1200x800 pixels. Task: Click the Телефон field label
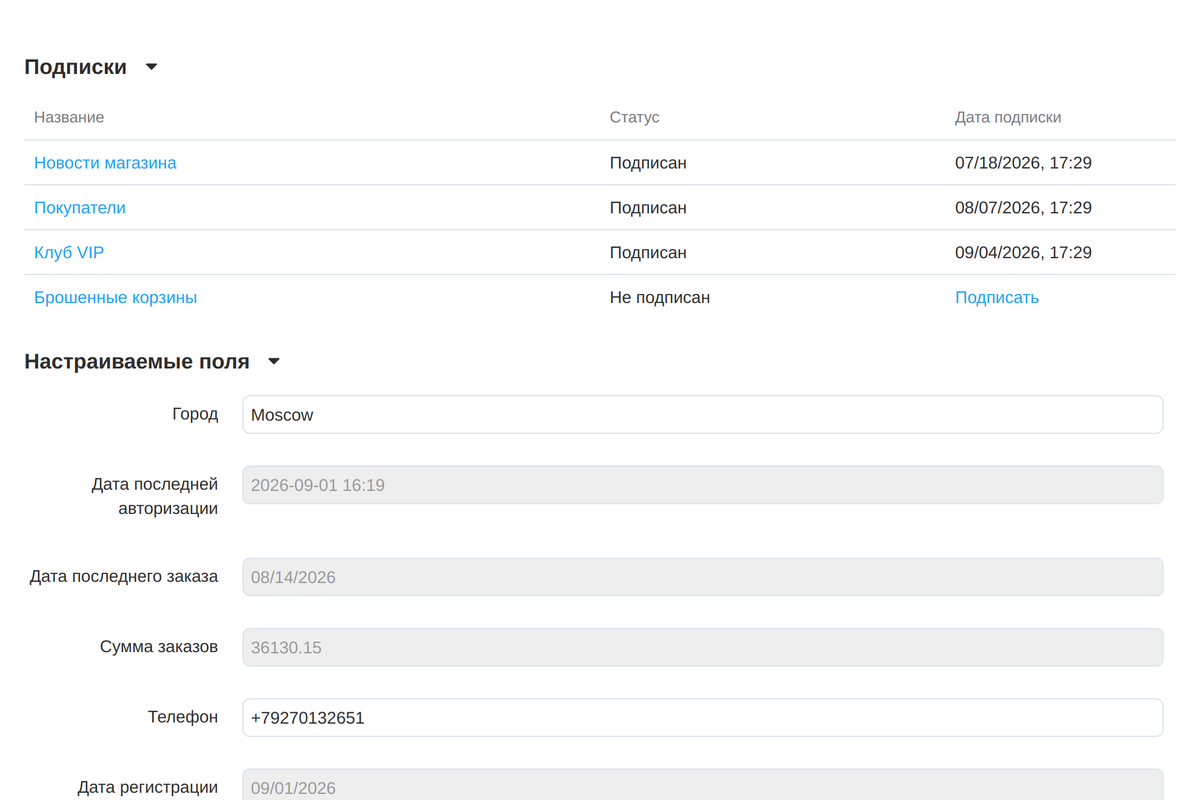[x=183, y=717]
